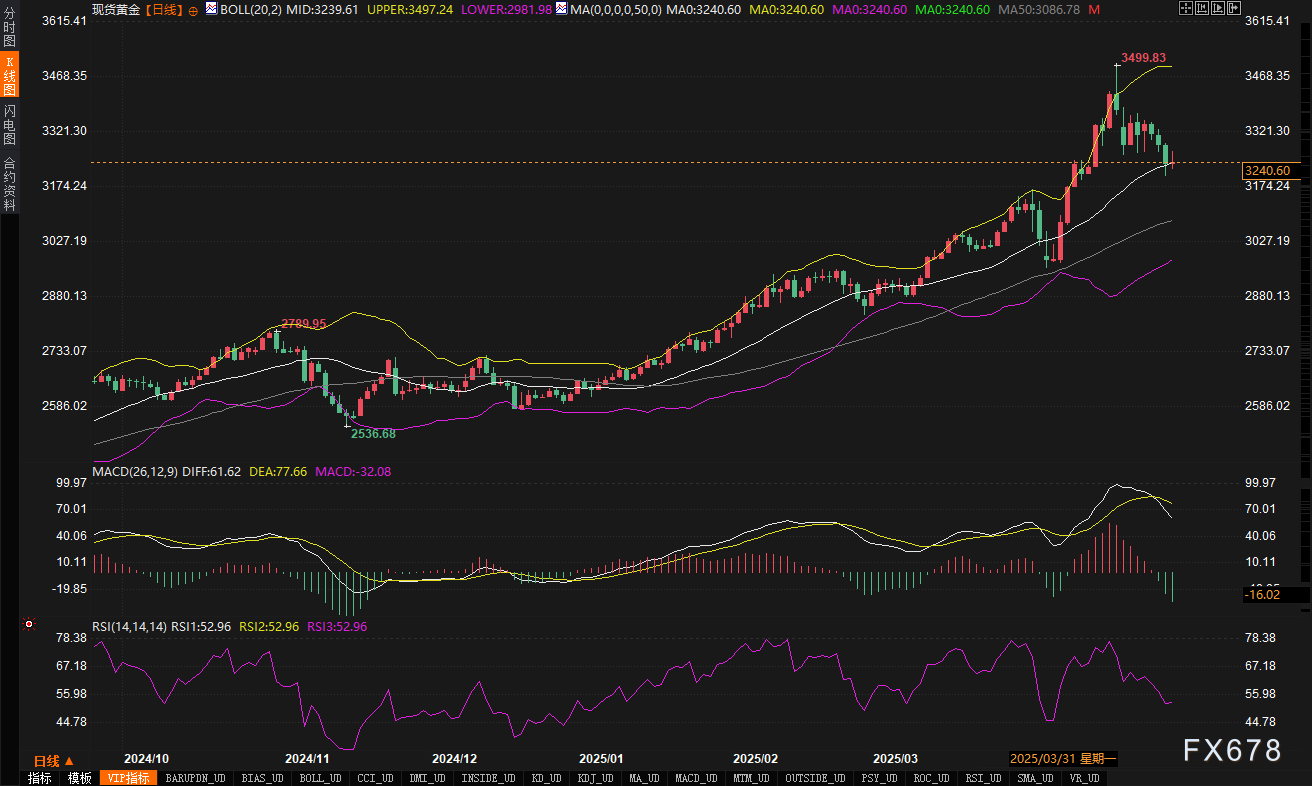Click the small red marker icon above RSI panel
This screenshot has width=1312, height=786.
(29, 625)
